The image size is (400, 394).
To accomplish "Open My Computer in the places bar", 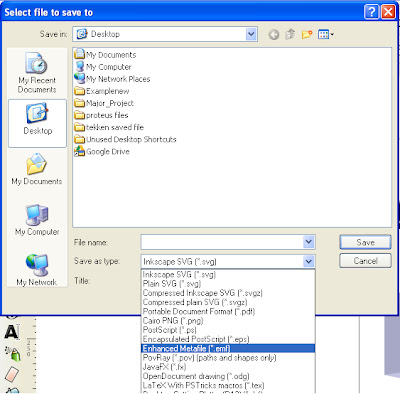I will [37, 220].
